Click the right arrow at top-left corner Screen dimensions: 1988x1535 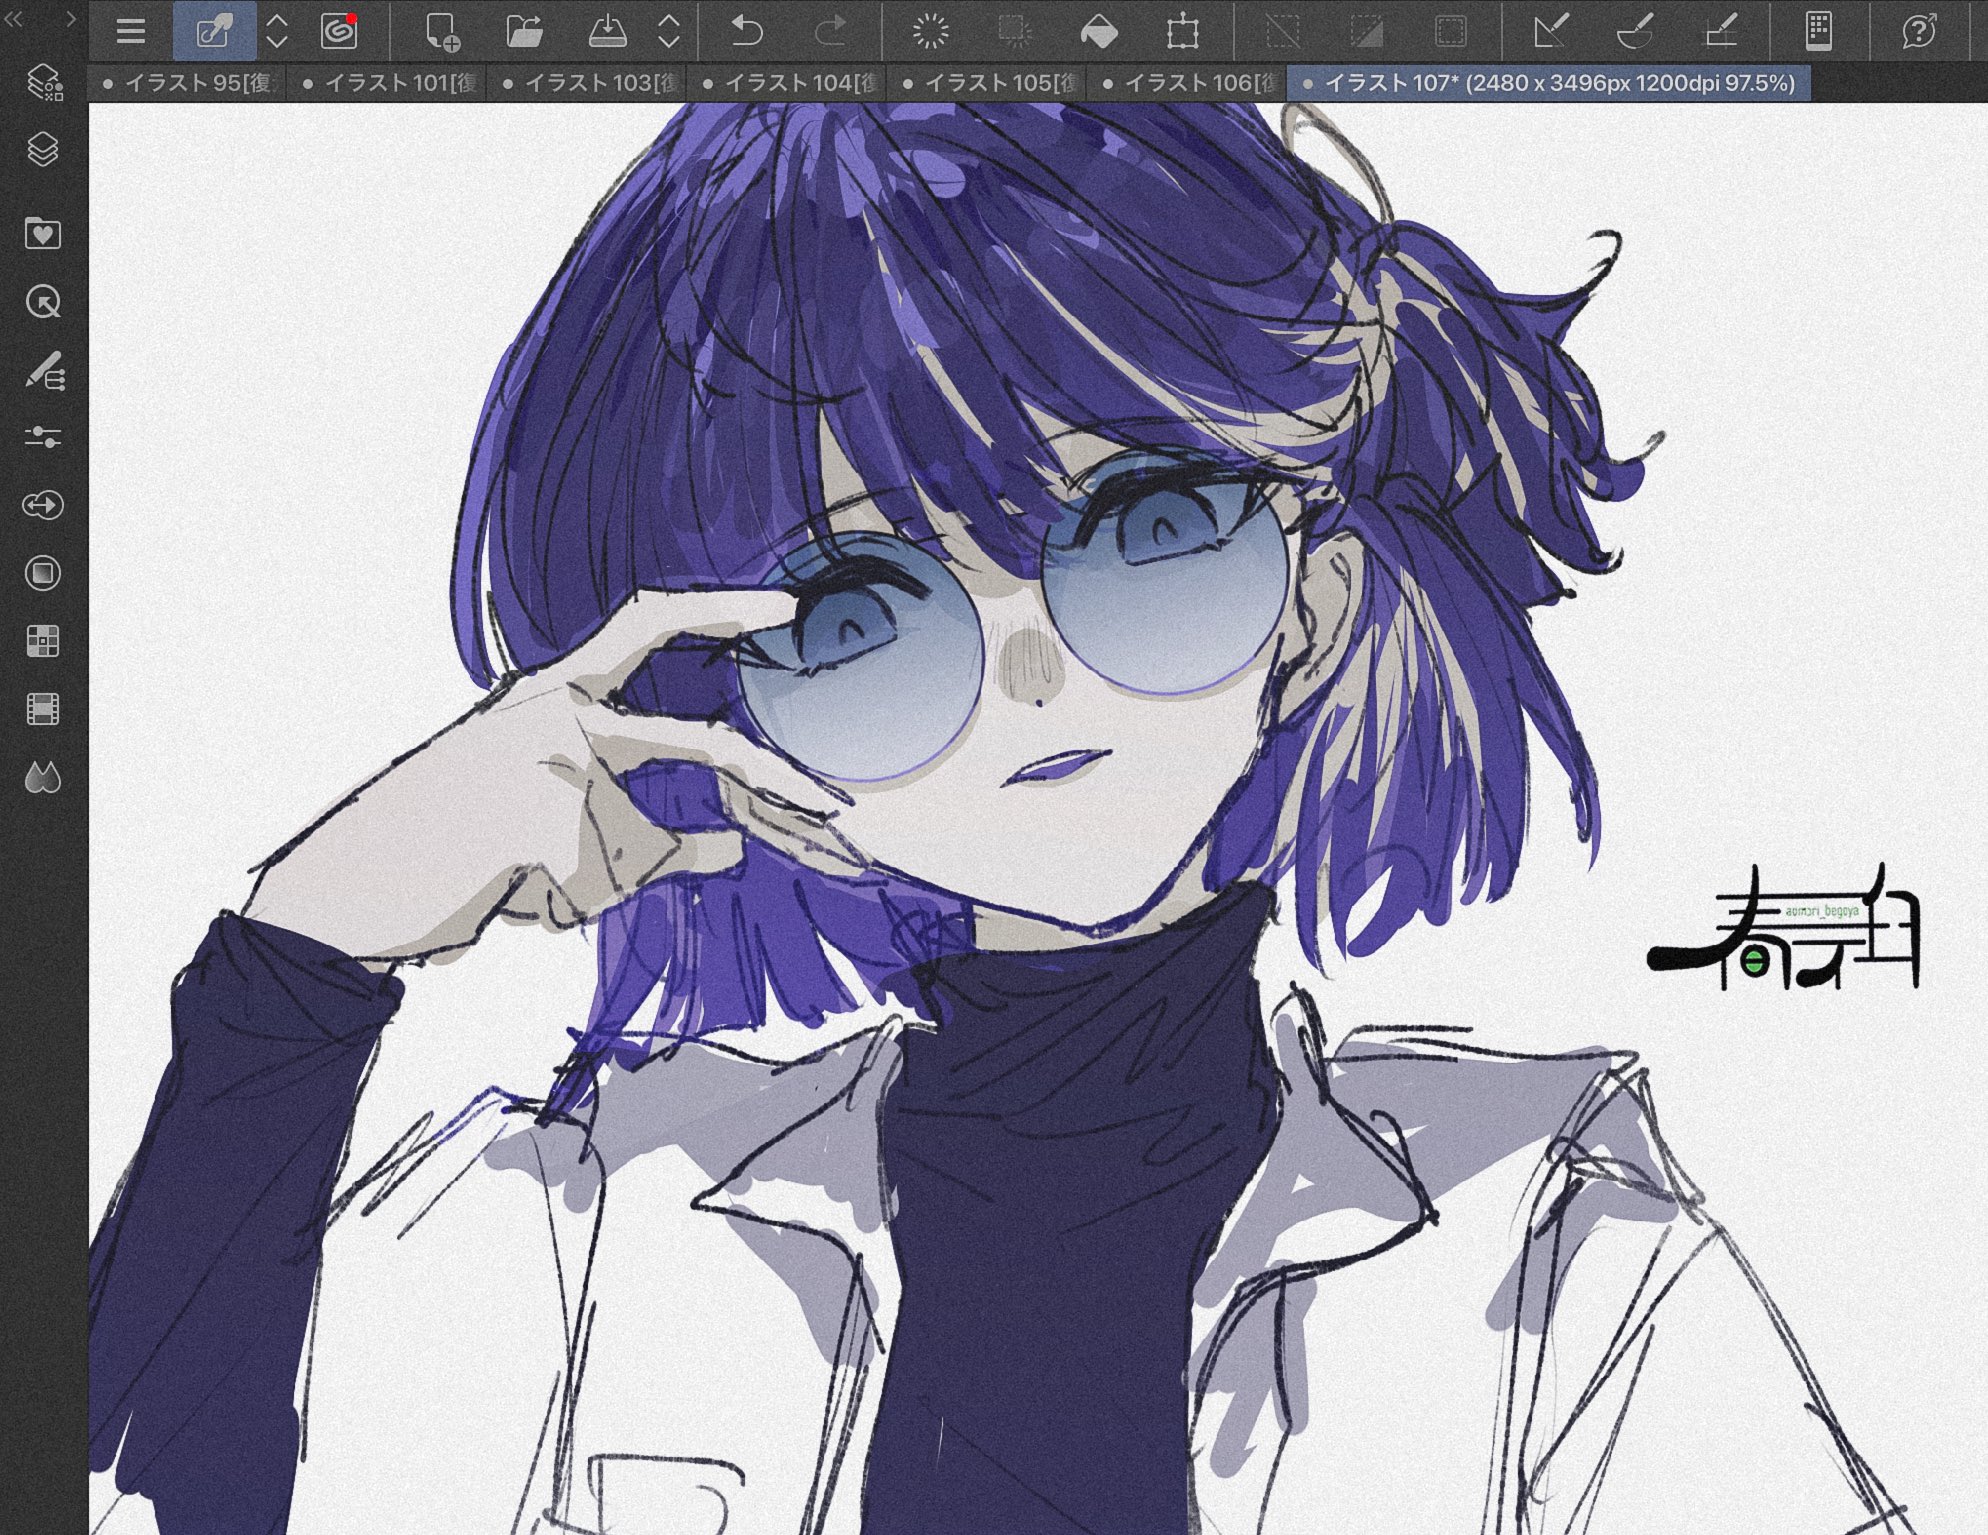(70, 18)
